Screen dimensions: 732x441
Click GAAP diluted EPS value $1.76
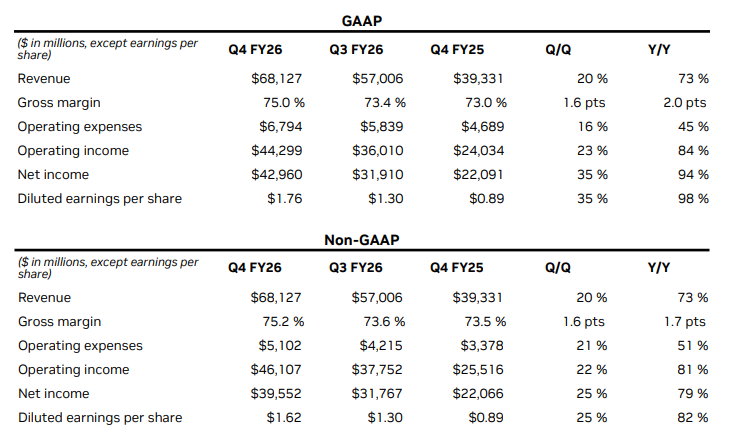(284, 198)
